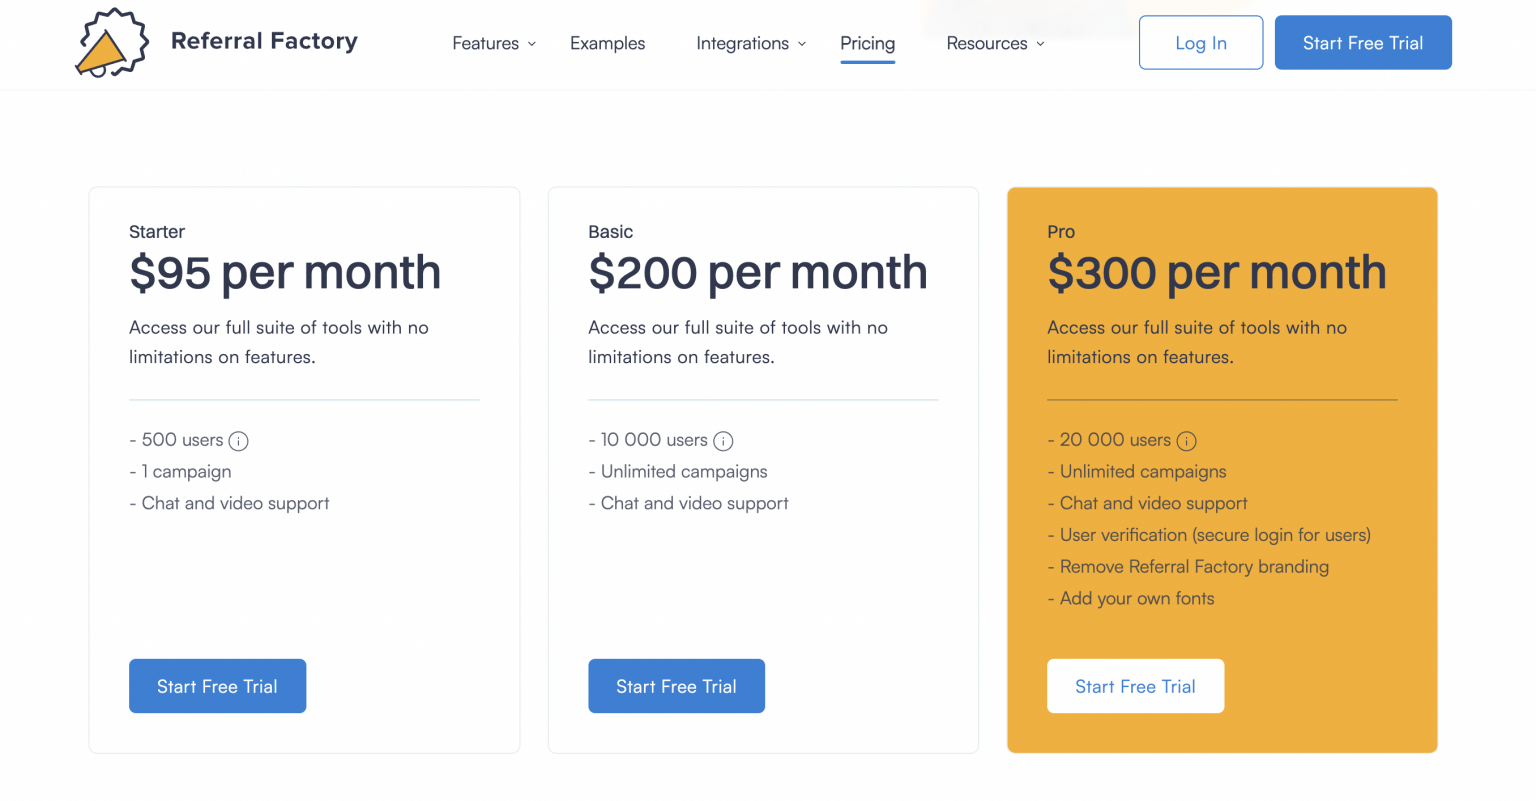
Task: Click the Referral Factory brand name text
Action: pos(264,41)
